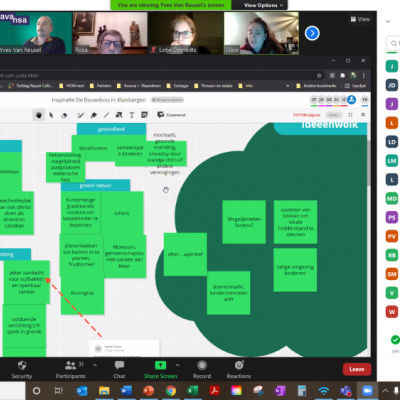Select the line tool
400x400 pixels.
(x=106, y=115)
